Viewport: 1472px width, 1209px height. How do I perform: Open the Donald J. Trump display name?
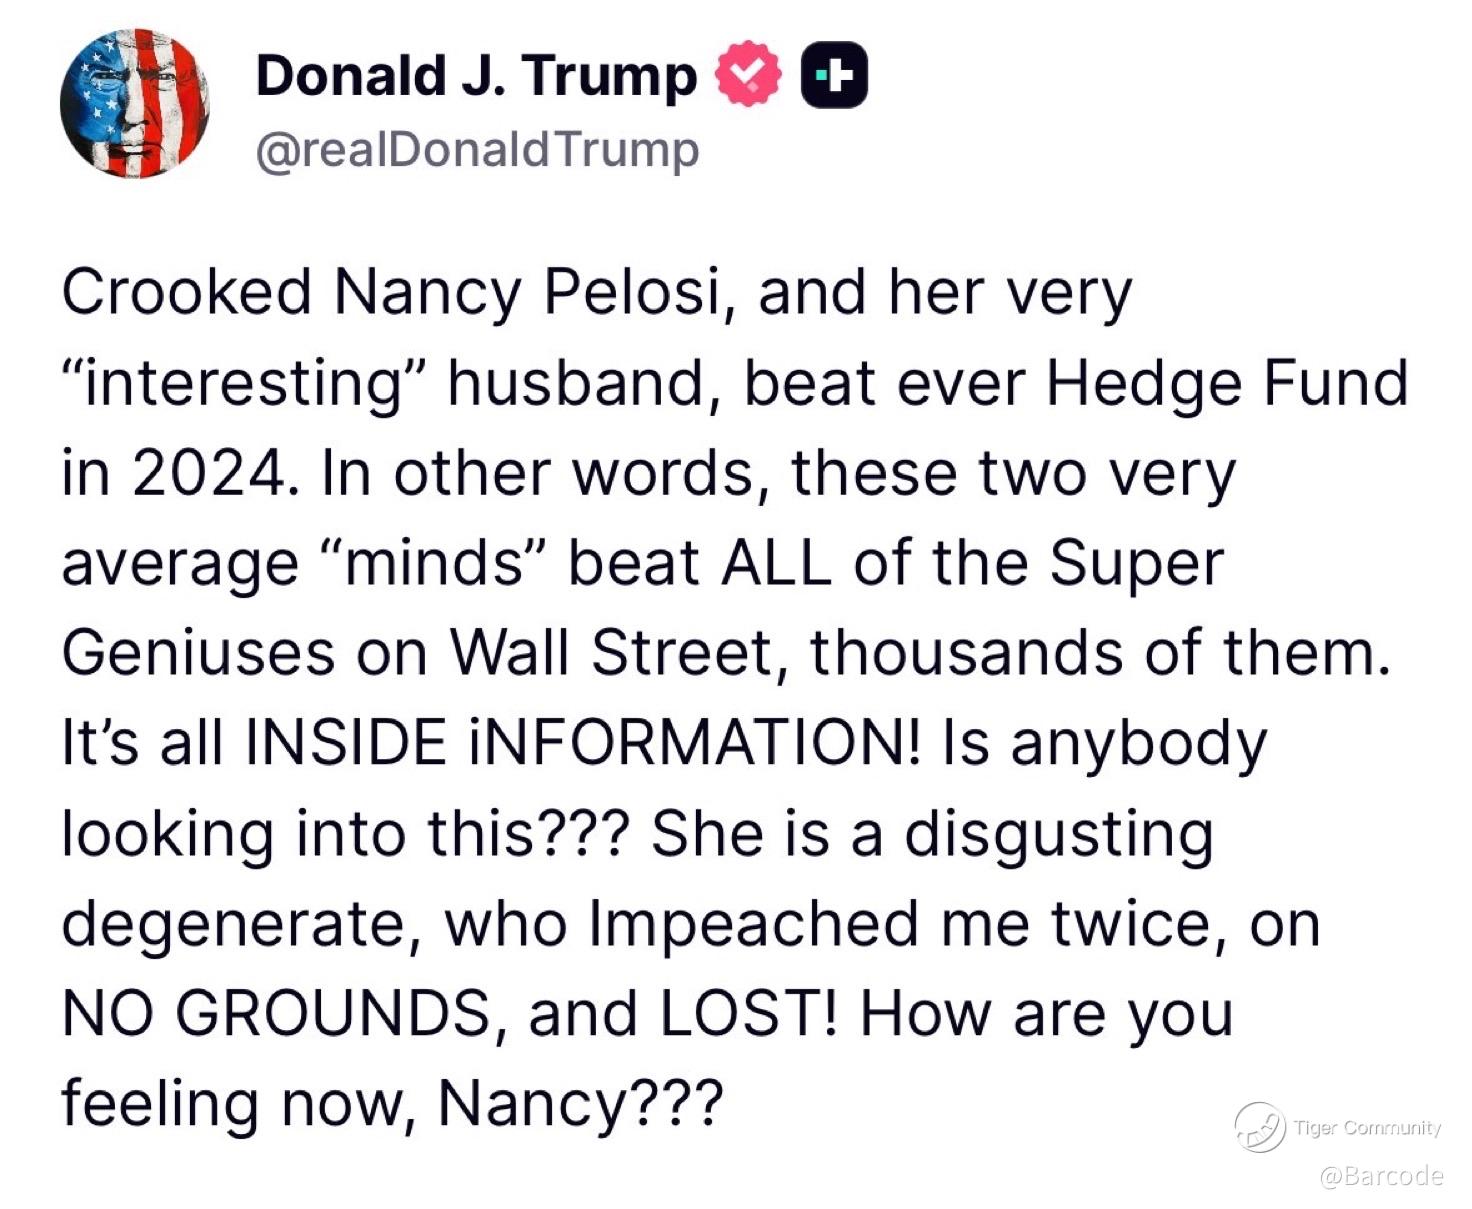click(476, 76)
